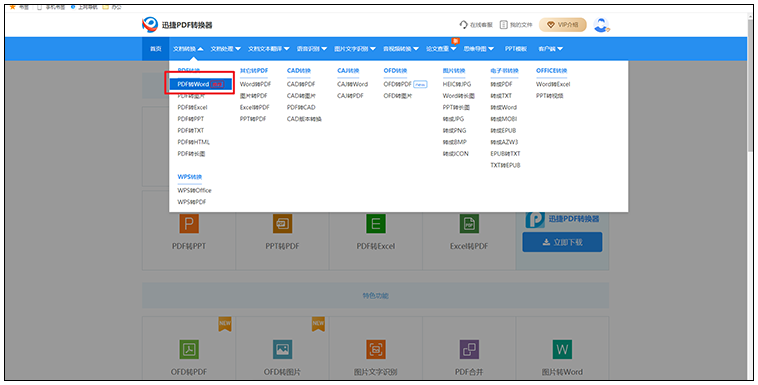Select HEIC转JPG menu entry

tap(457, 84)
